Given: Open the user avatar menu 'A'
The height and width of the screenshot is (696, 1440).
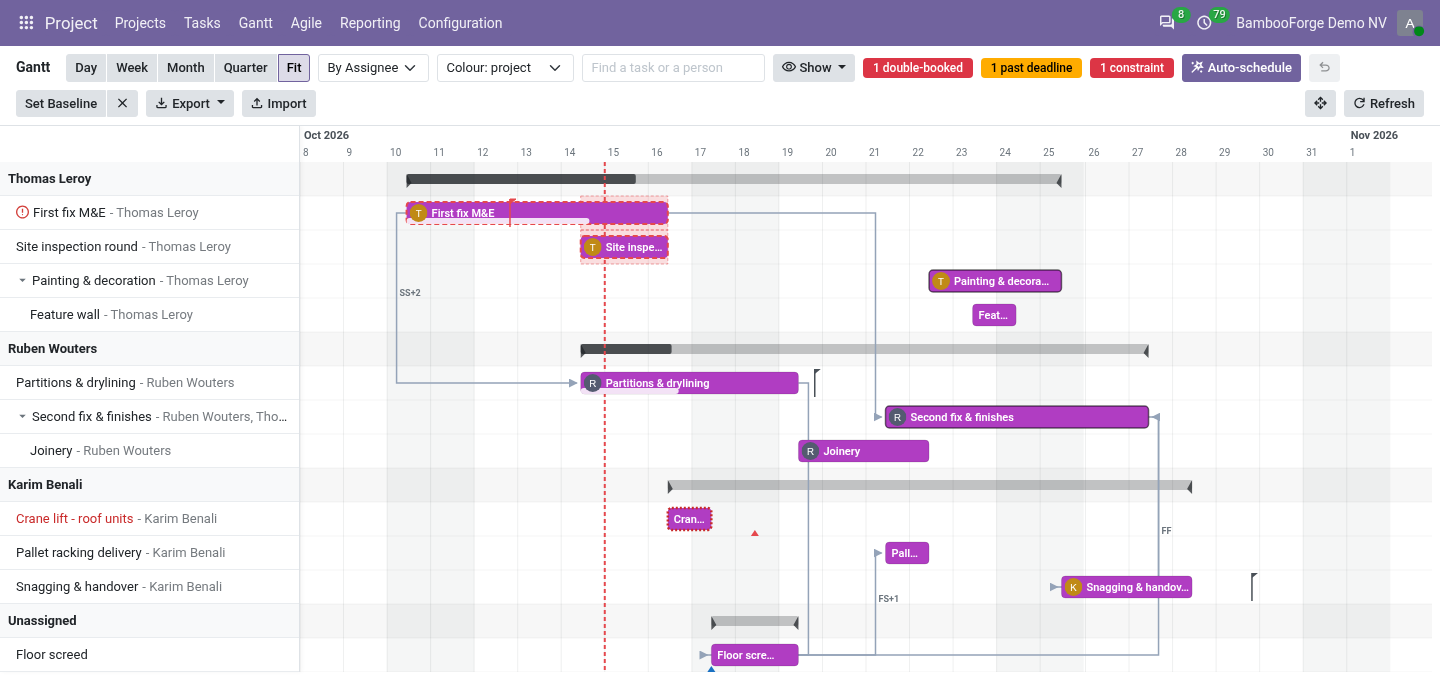Looking at the screenshot, I should [1410, 23].
